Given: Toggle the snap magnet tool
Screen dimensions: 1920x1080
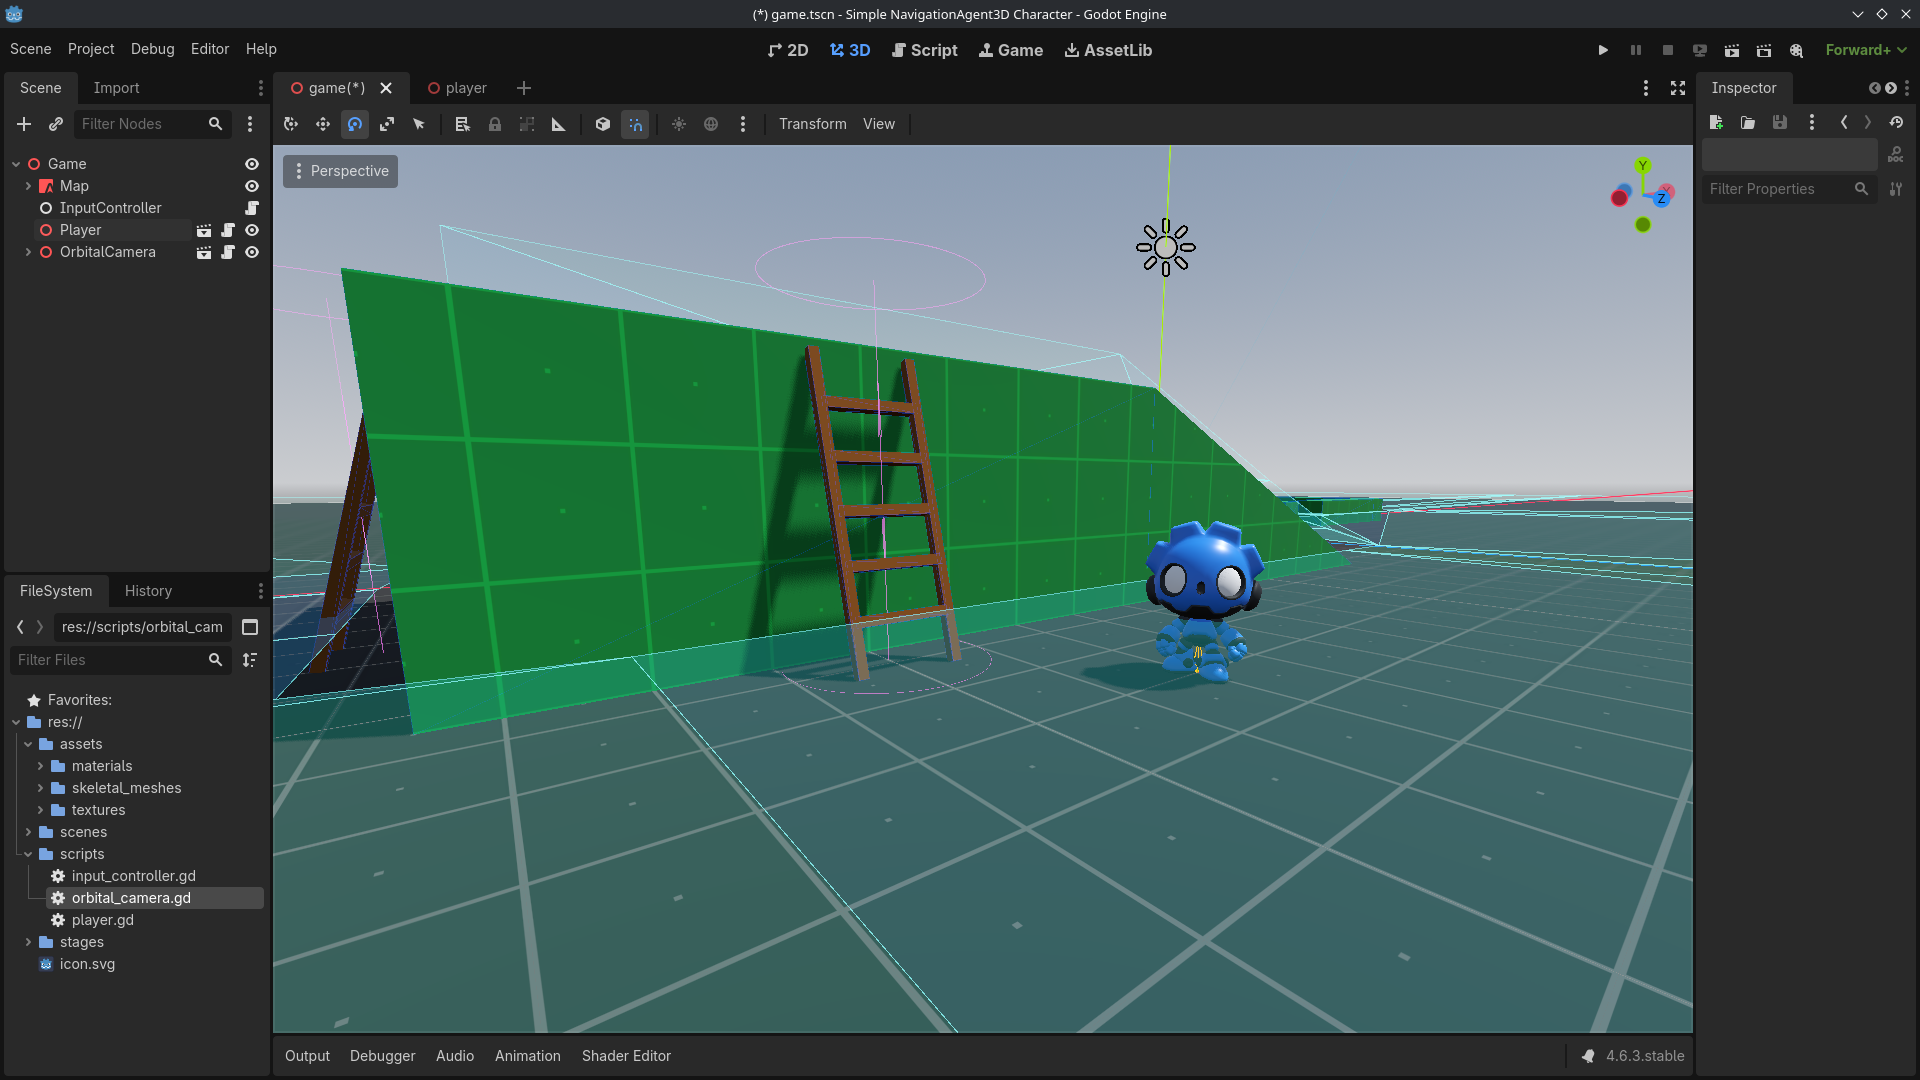Looking at the screenshot, I should pyautogui.click(x=635, y=124).
